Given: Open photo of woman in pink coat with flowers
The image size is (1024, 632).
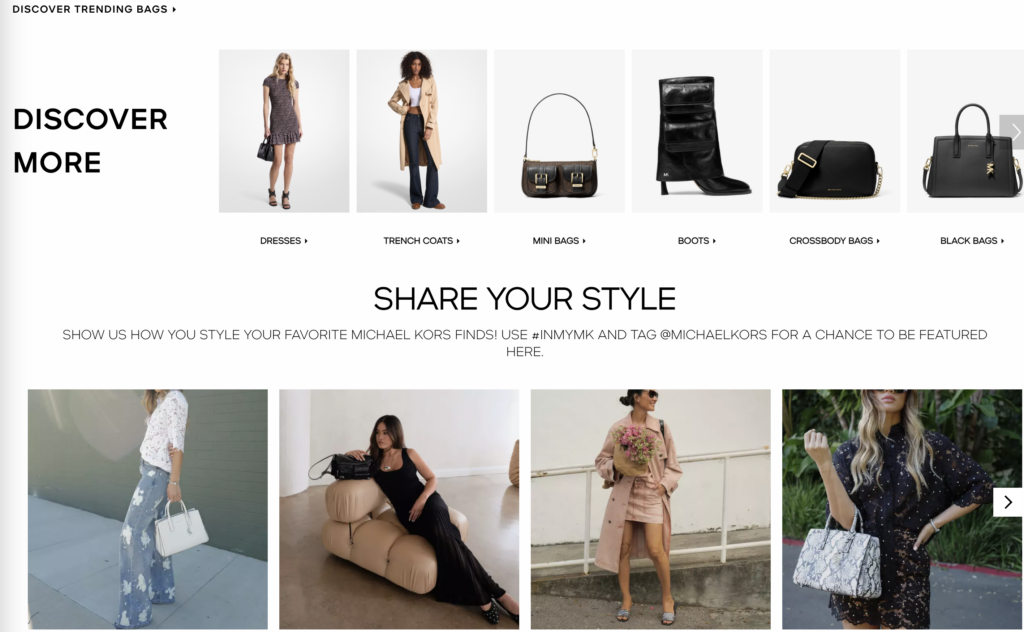Looking at the screenshot, I should click(x=650, y=509).
